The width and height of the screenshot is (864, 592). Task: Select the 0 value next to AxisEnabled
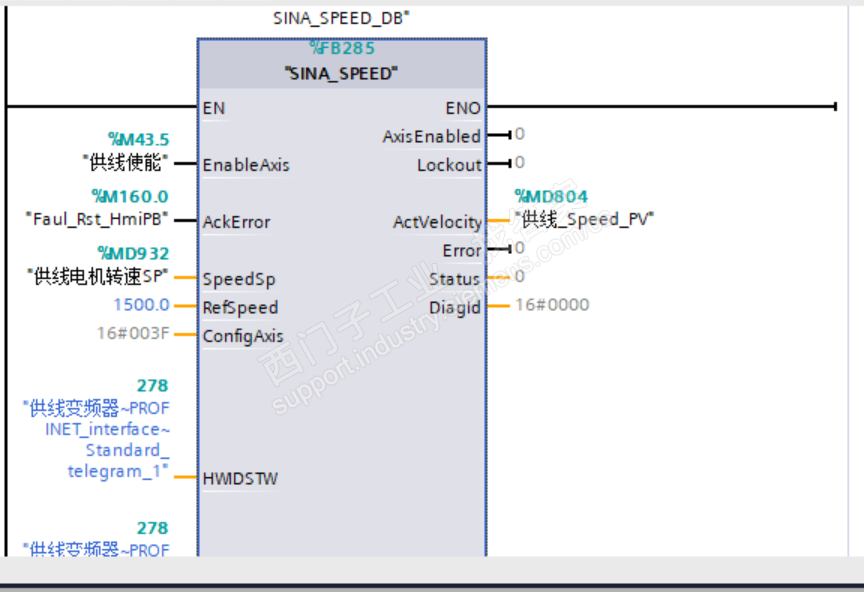[520, 134]
